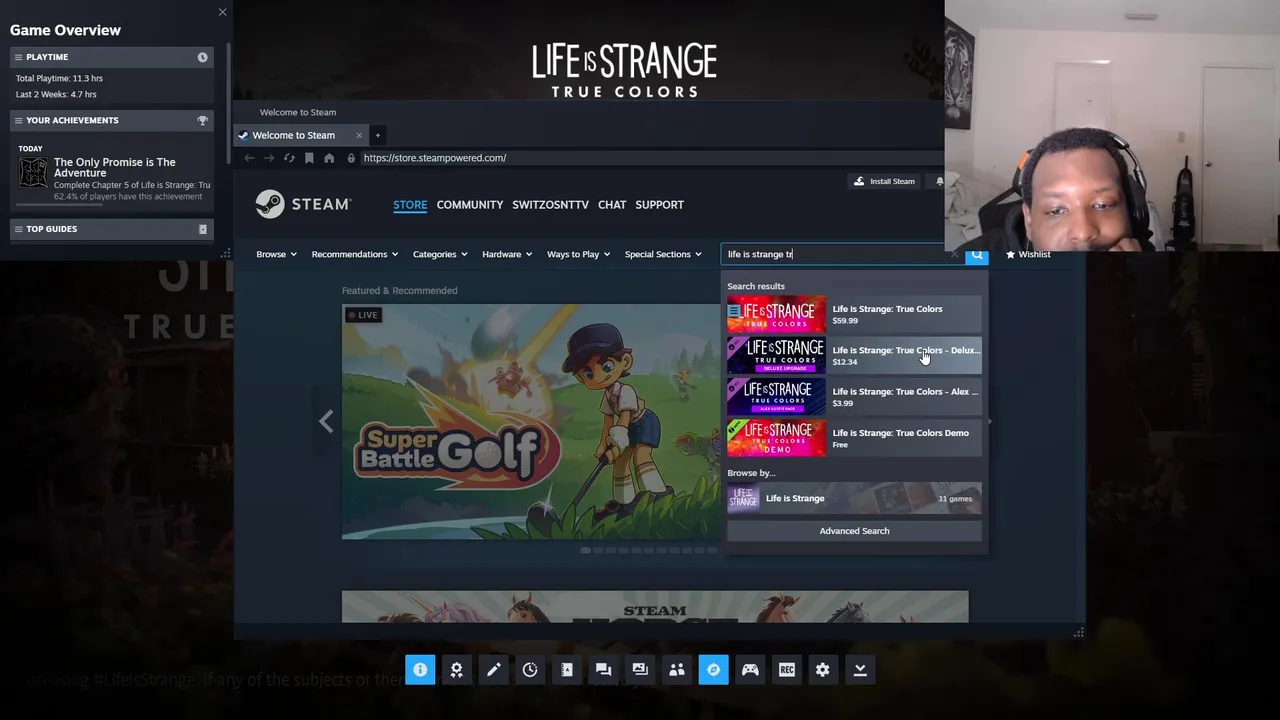The image size is (1280, 720).
Task: Expand the TOP GUIDES section header
Action: pyautogui.click(x=112, y=229)
